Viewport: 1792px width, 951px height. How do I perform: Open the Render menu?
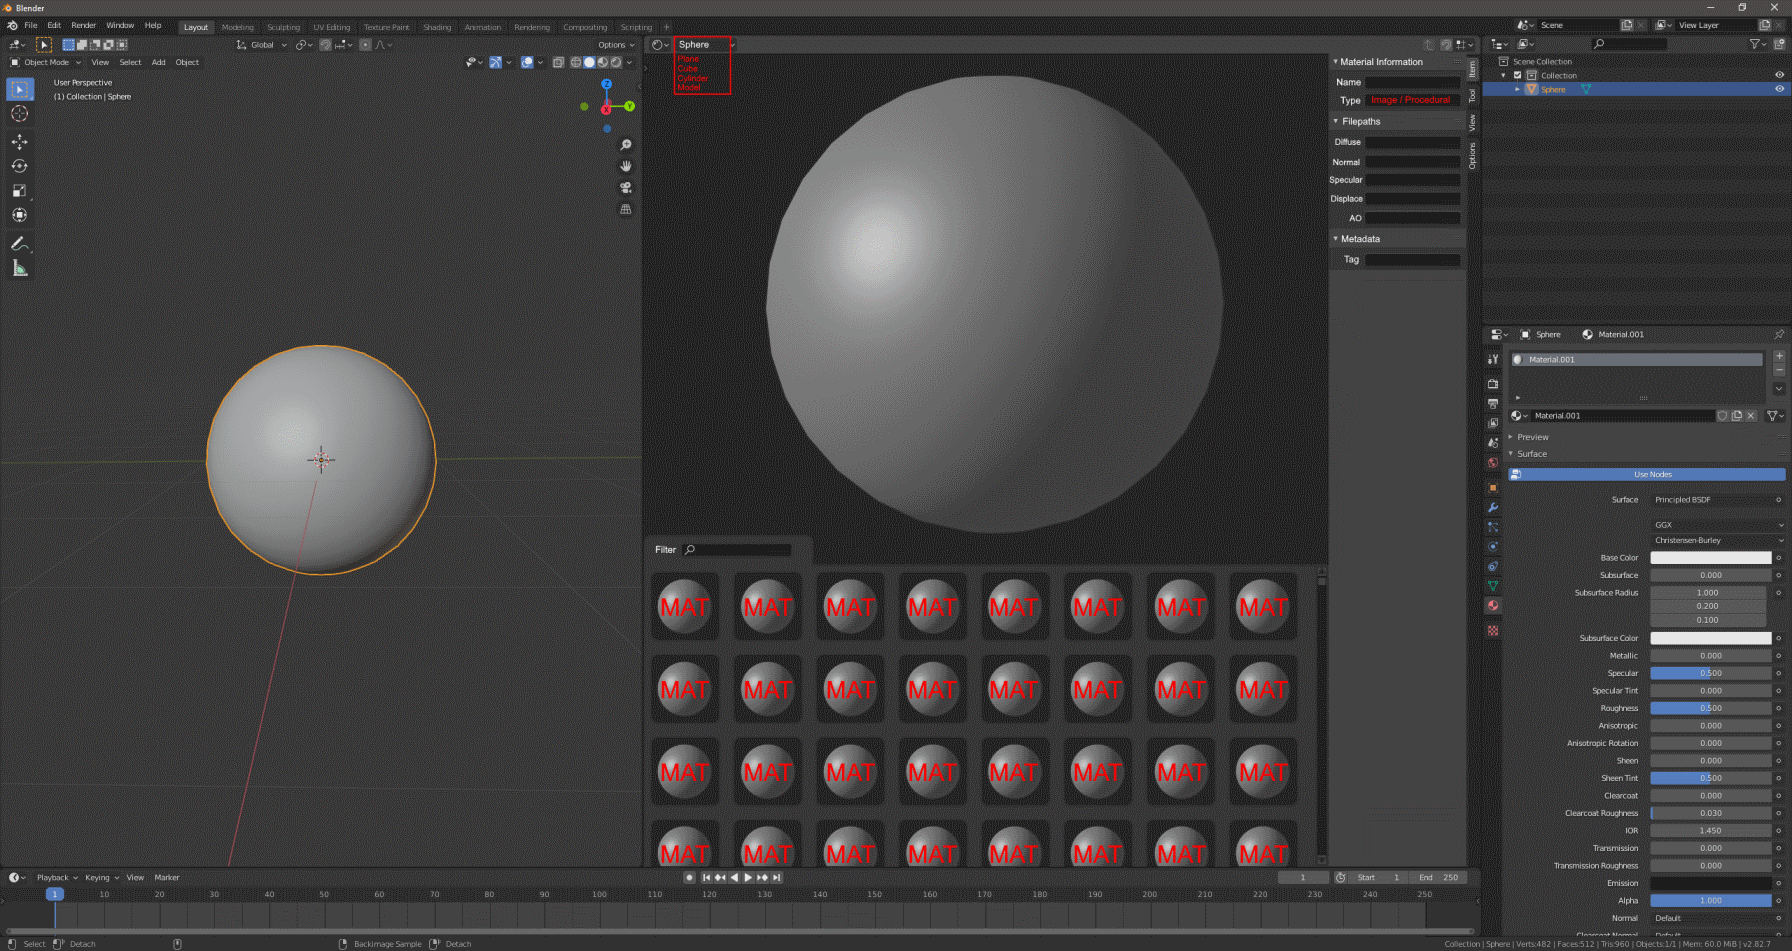(x=84, y=25)
